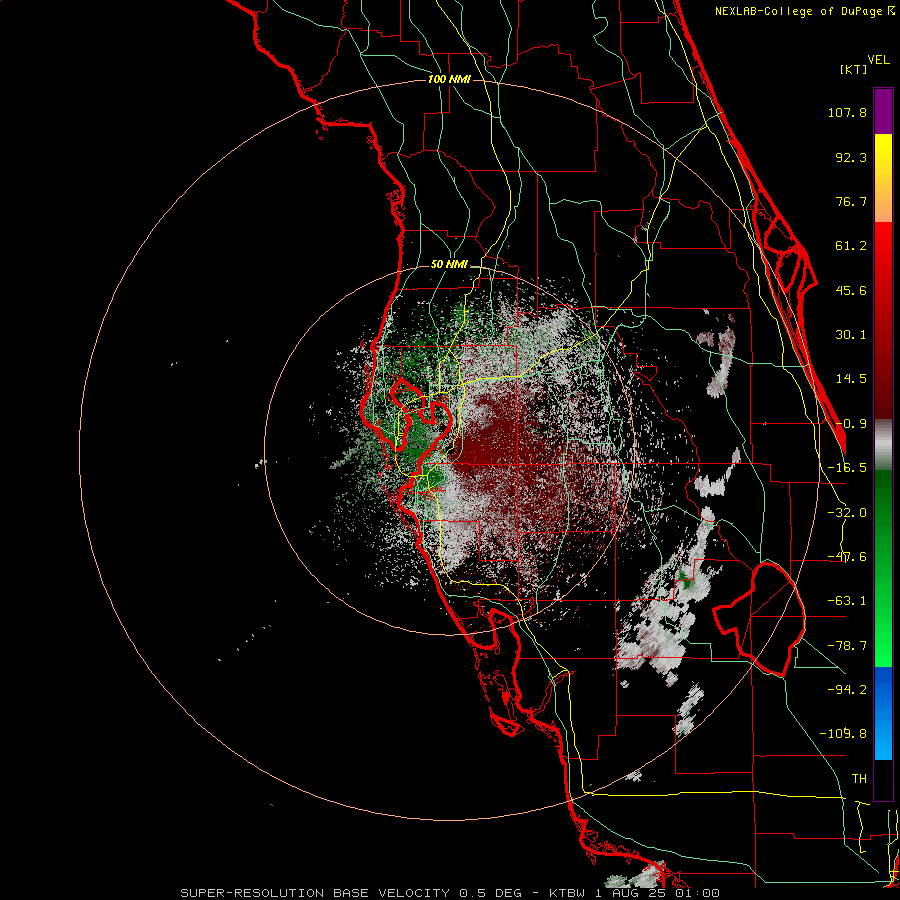Click the 76.7 velocity scale value
This screenshot has width=900, height=900.
(x=851, y=201)
